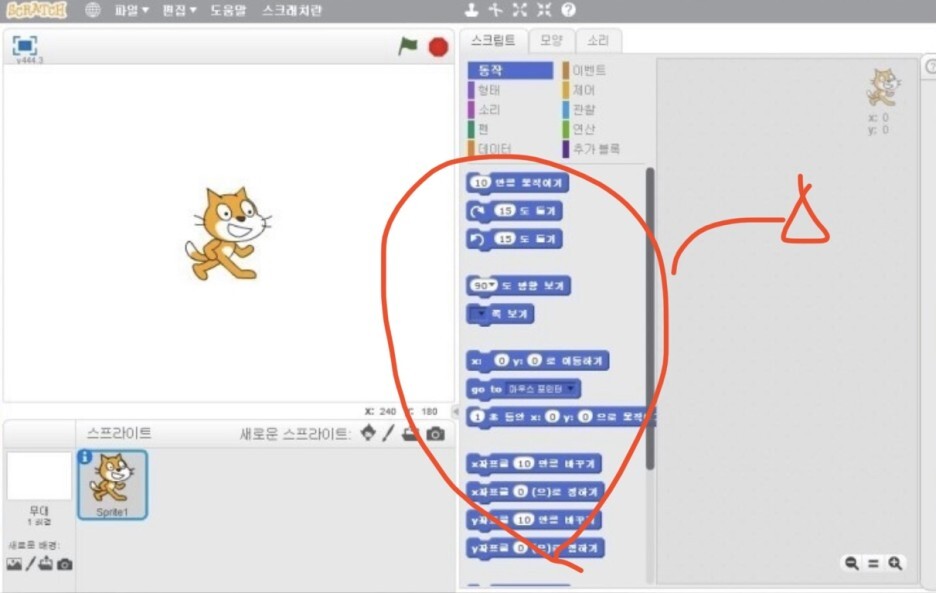Reset scripts area zoom
This screenshot has width=936, height=593.
(x=873, y=563)
